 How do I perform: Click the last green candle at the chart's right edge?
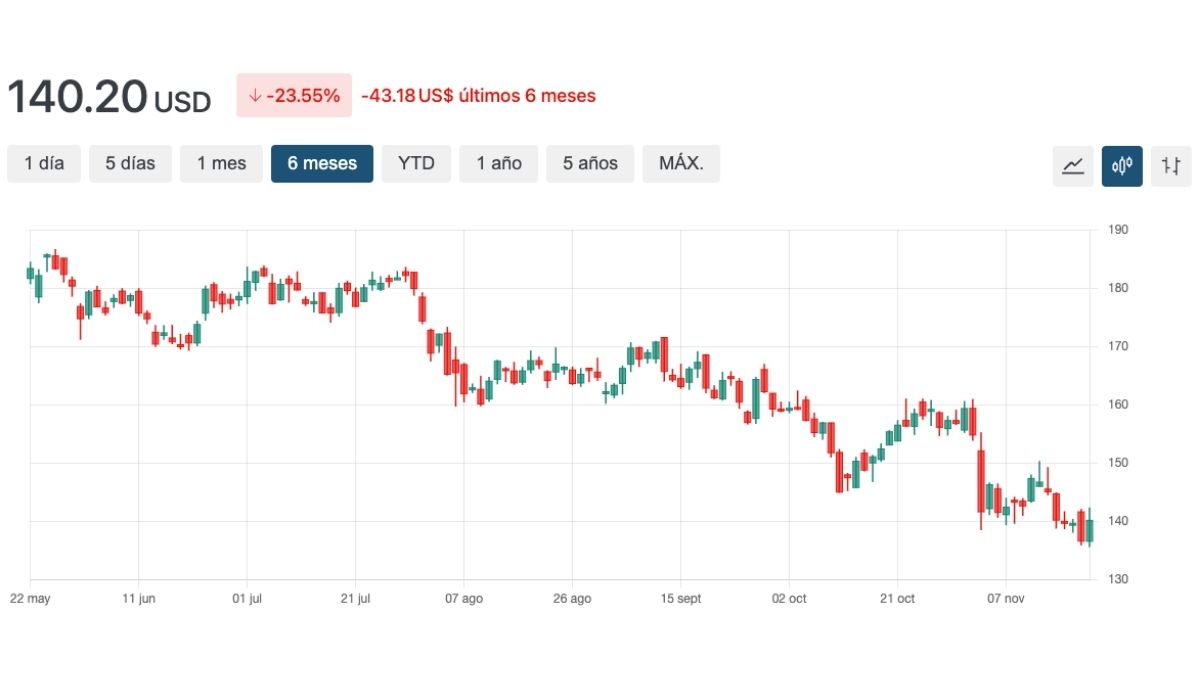(x=1089, y=530)
